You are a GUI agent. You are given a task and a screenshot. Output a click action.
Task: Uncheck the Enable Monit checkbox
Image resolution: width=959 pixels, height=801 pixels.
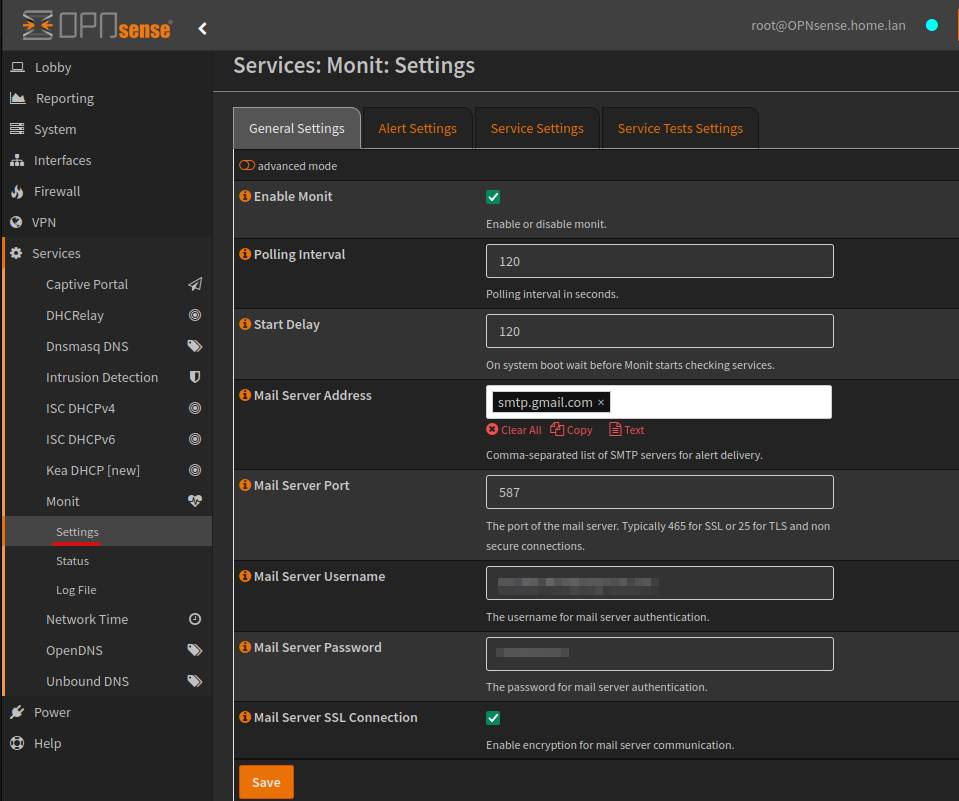tap(493, 197)
